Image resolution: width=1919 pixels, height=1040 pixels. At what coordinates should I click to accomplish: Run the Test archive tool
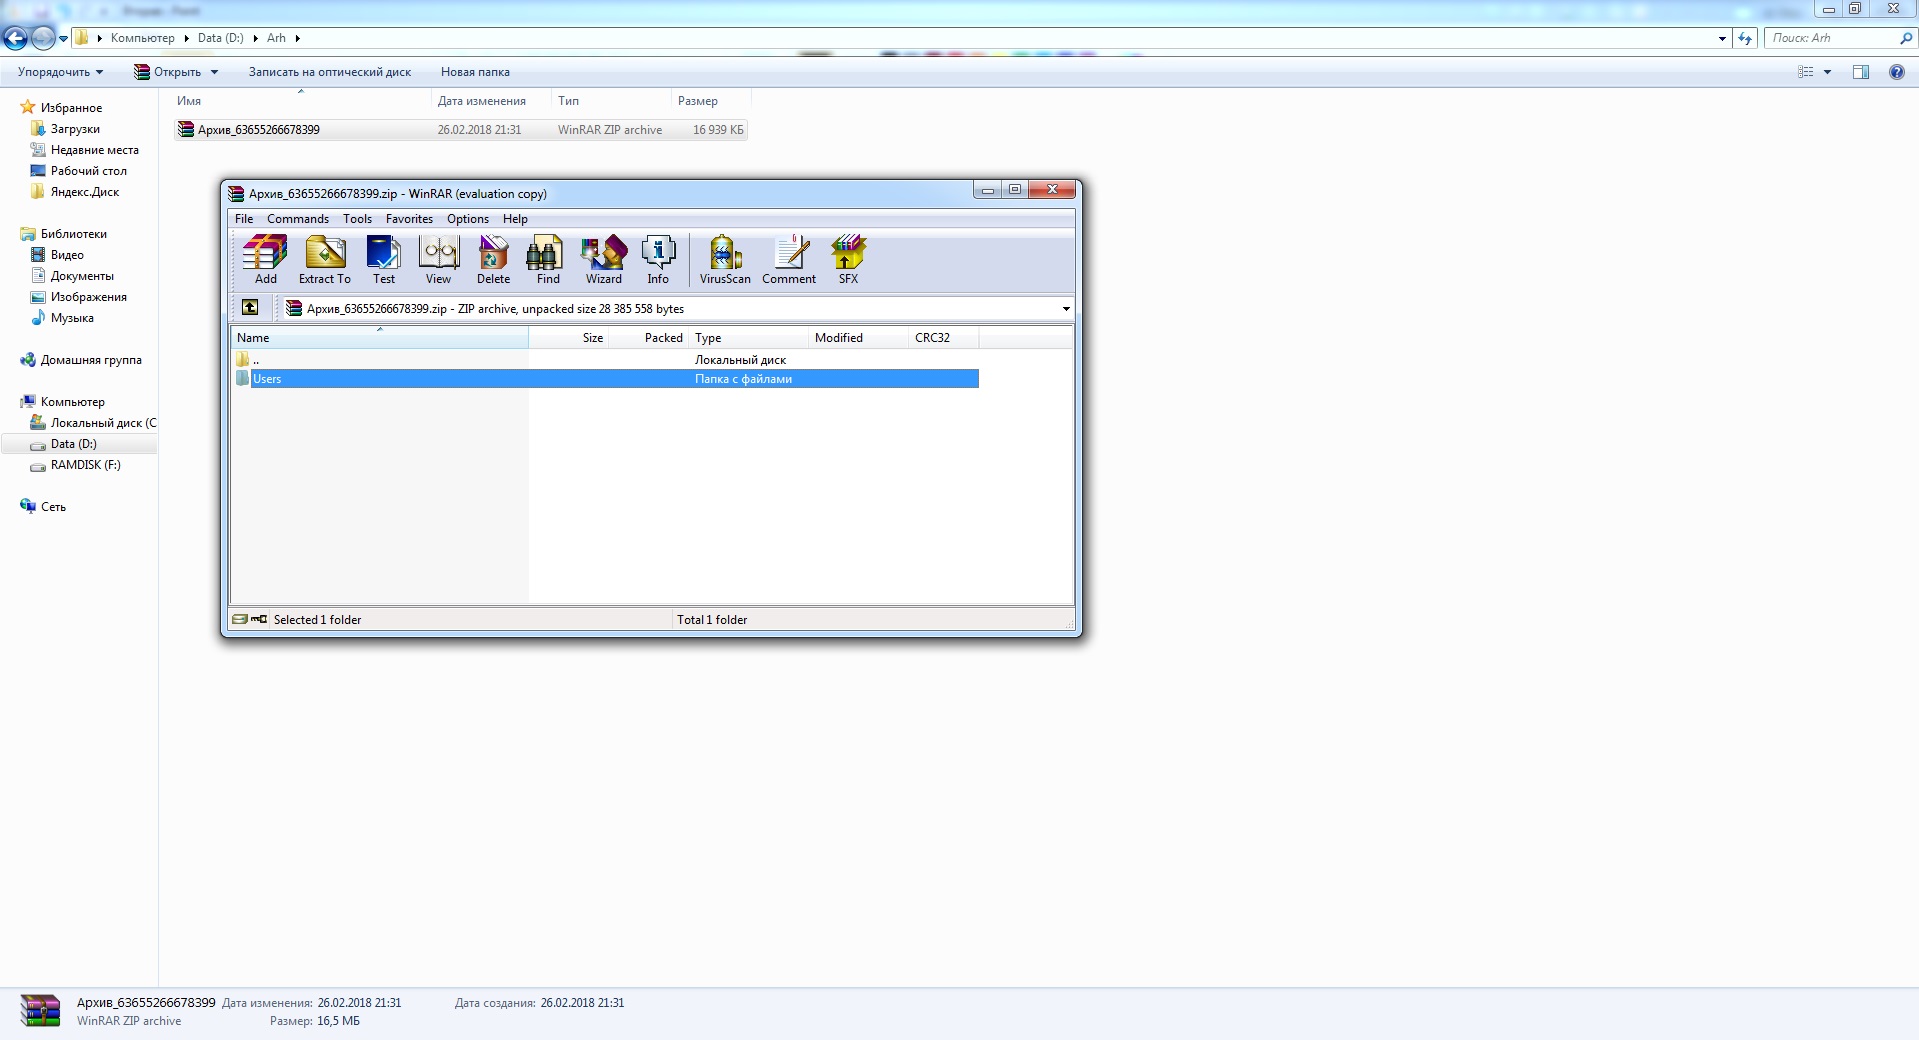pyautogui.click(x=384, y=260)
